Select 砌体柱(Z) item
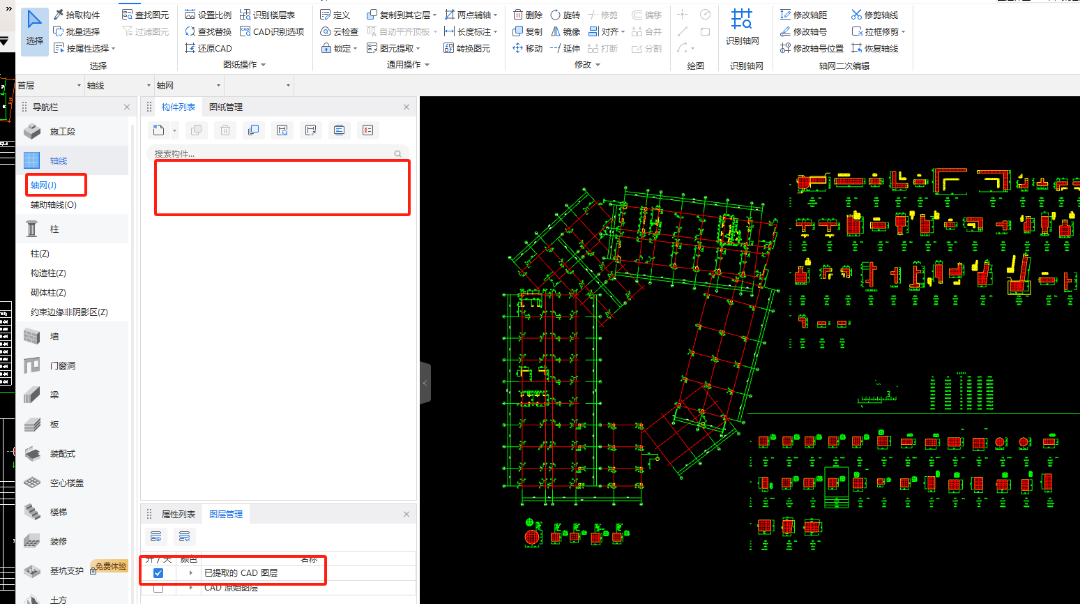This screenshot has height=604, width=1080. pos(48,293)
